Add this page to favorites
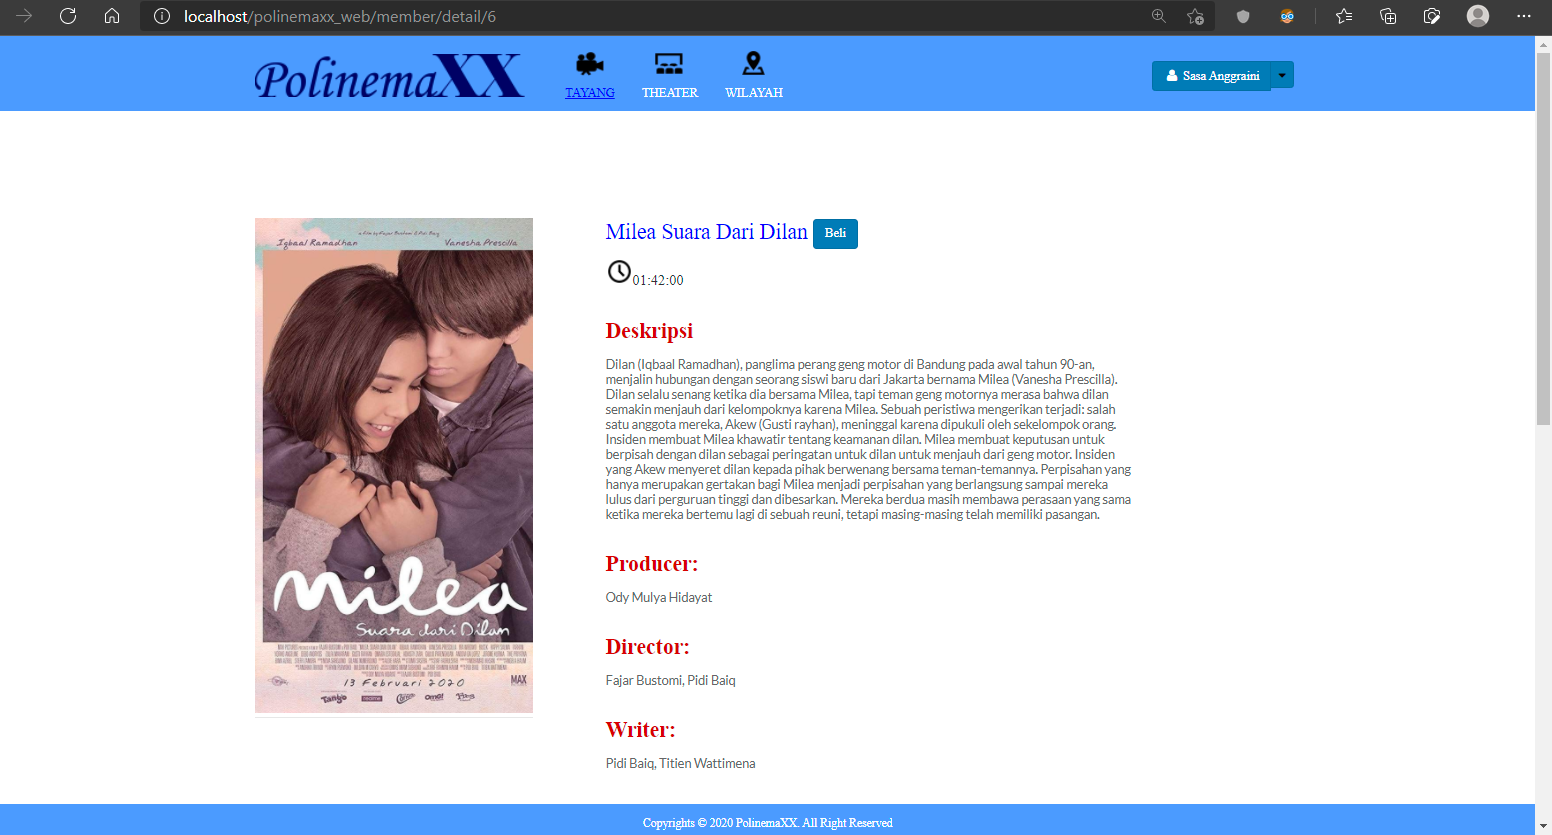 [x=1195, y=16]
